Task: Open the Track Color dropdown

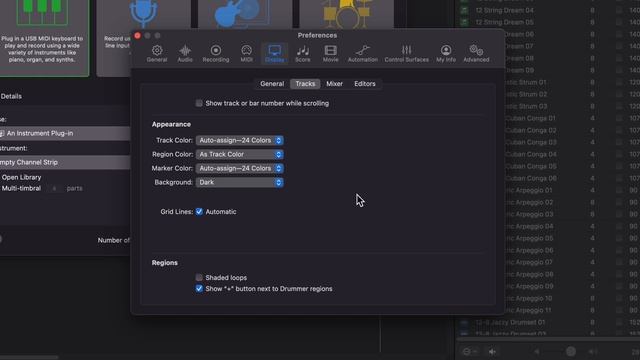Action: pos(240,140)
